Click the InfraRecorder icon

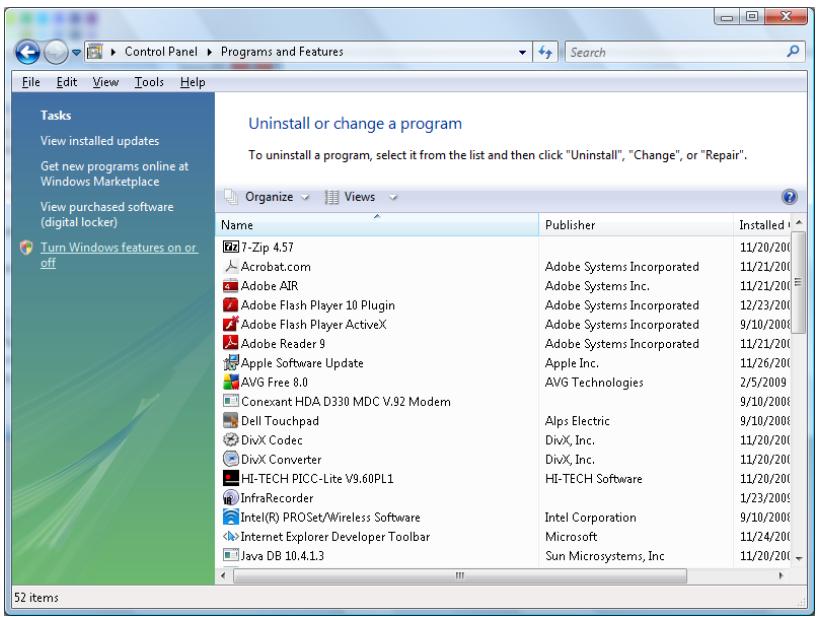(x=230, y=498)
